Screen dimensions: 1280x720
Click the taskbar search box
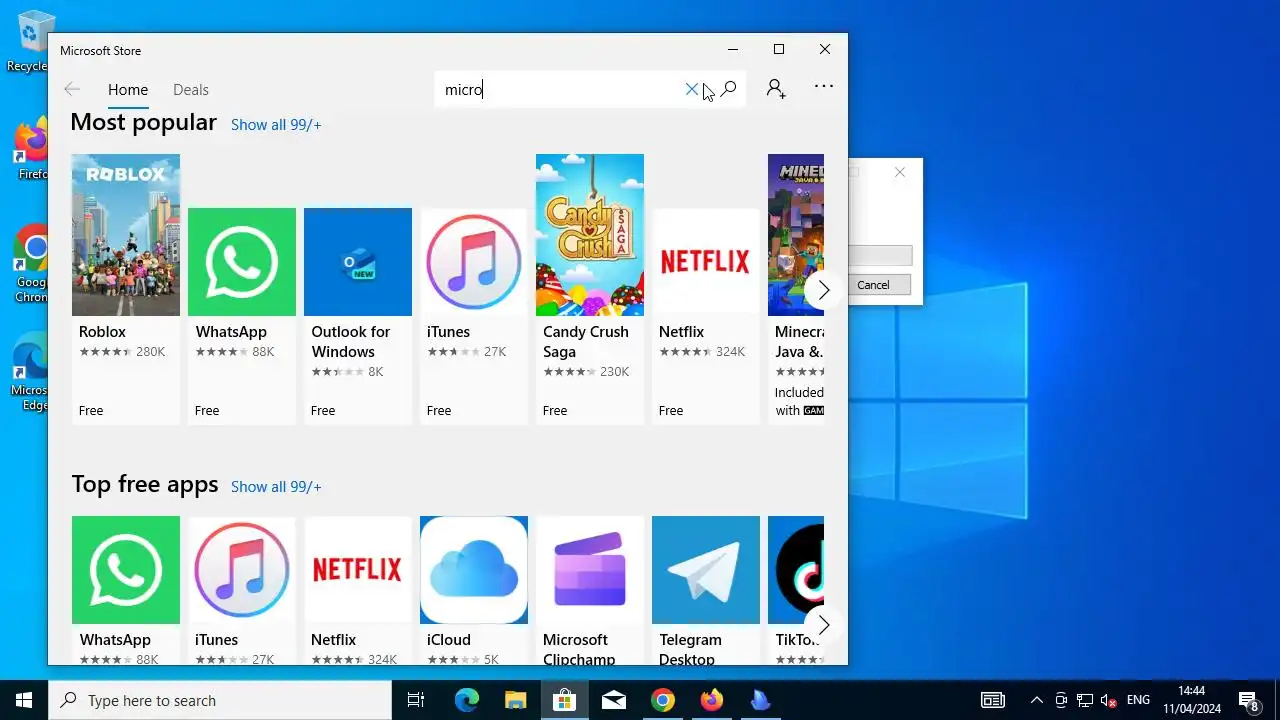[220, 700]
